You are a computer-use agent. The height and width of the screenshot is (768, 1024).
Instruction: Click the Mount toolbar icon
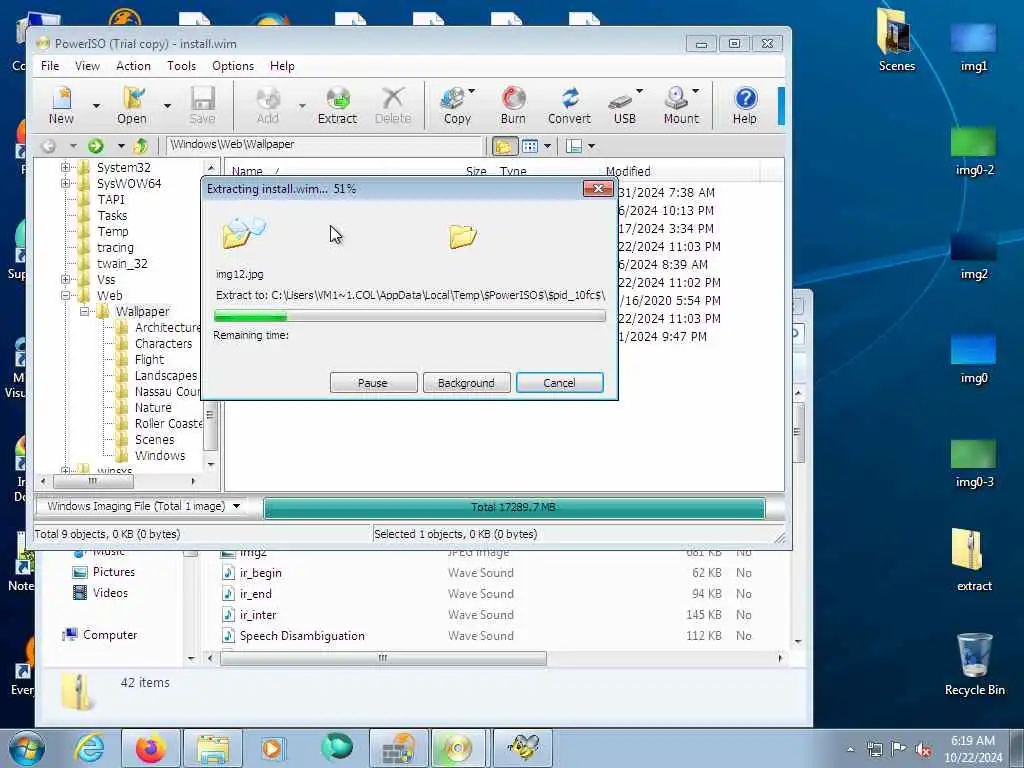680,105
